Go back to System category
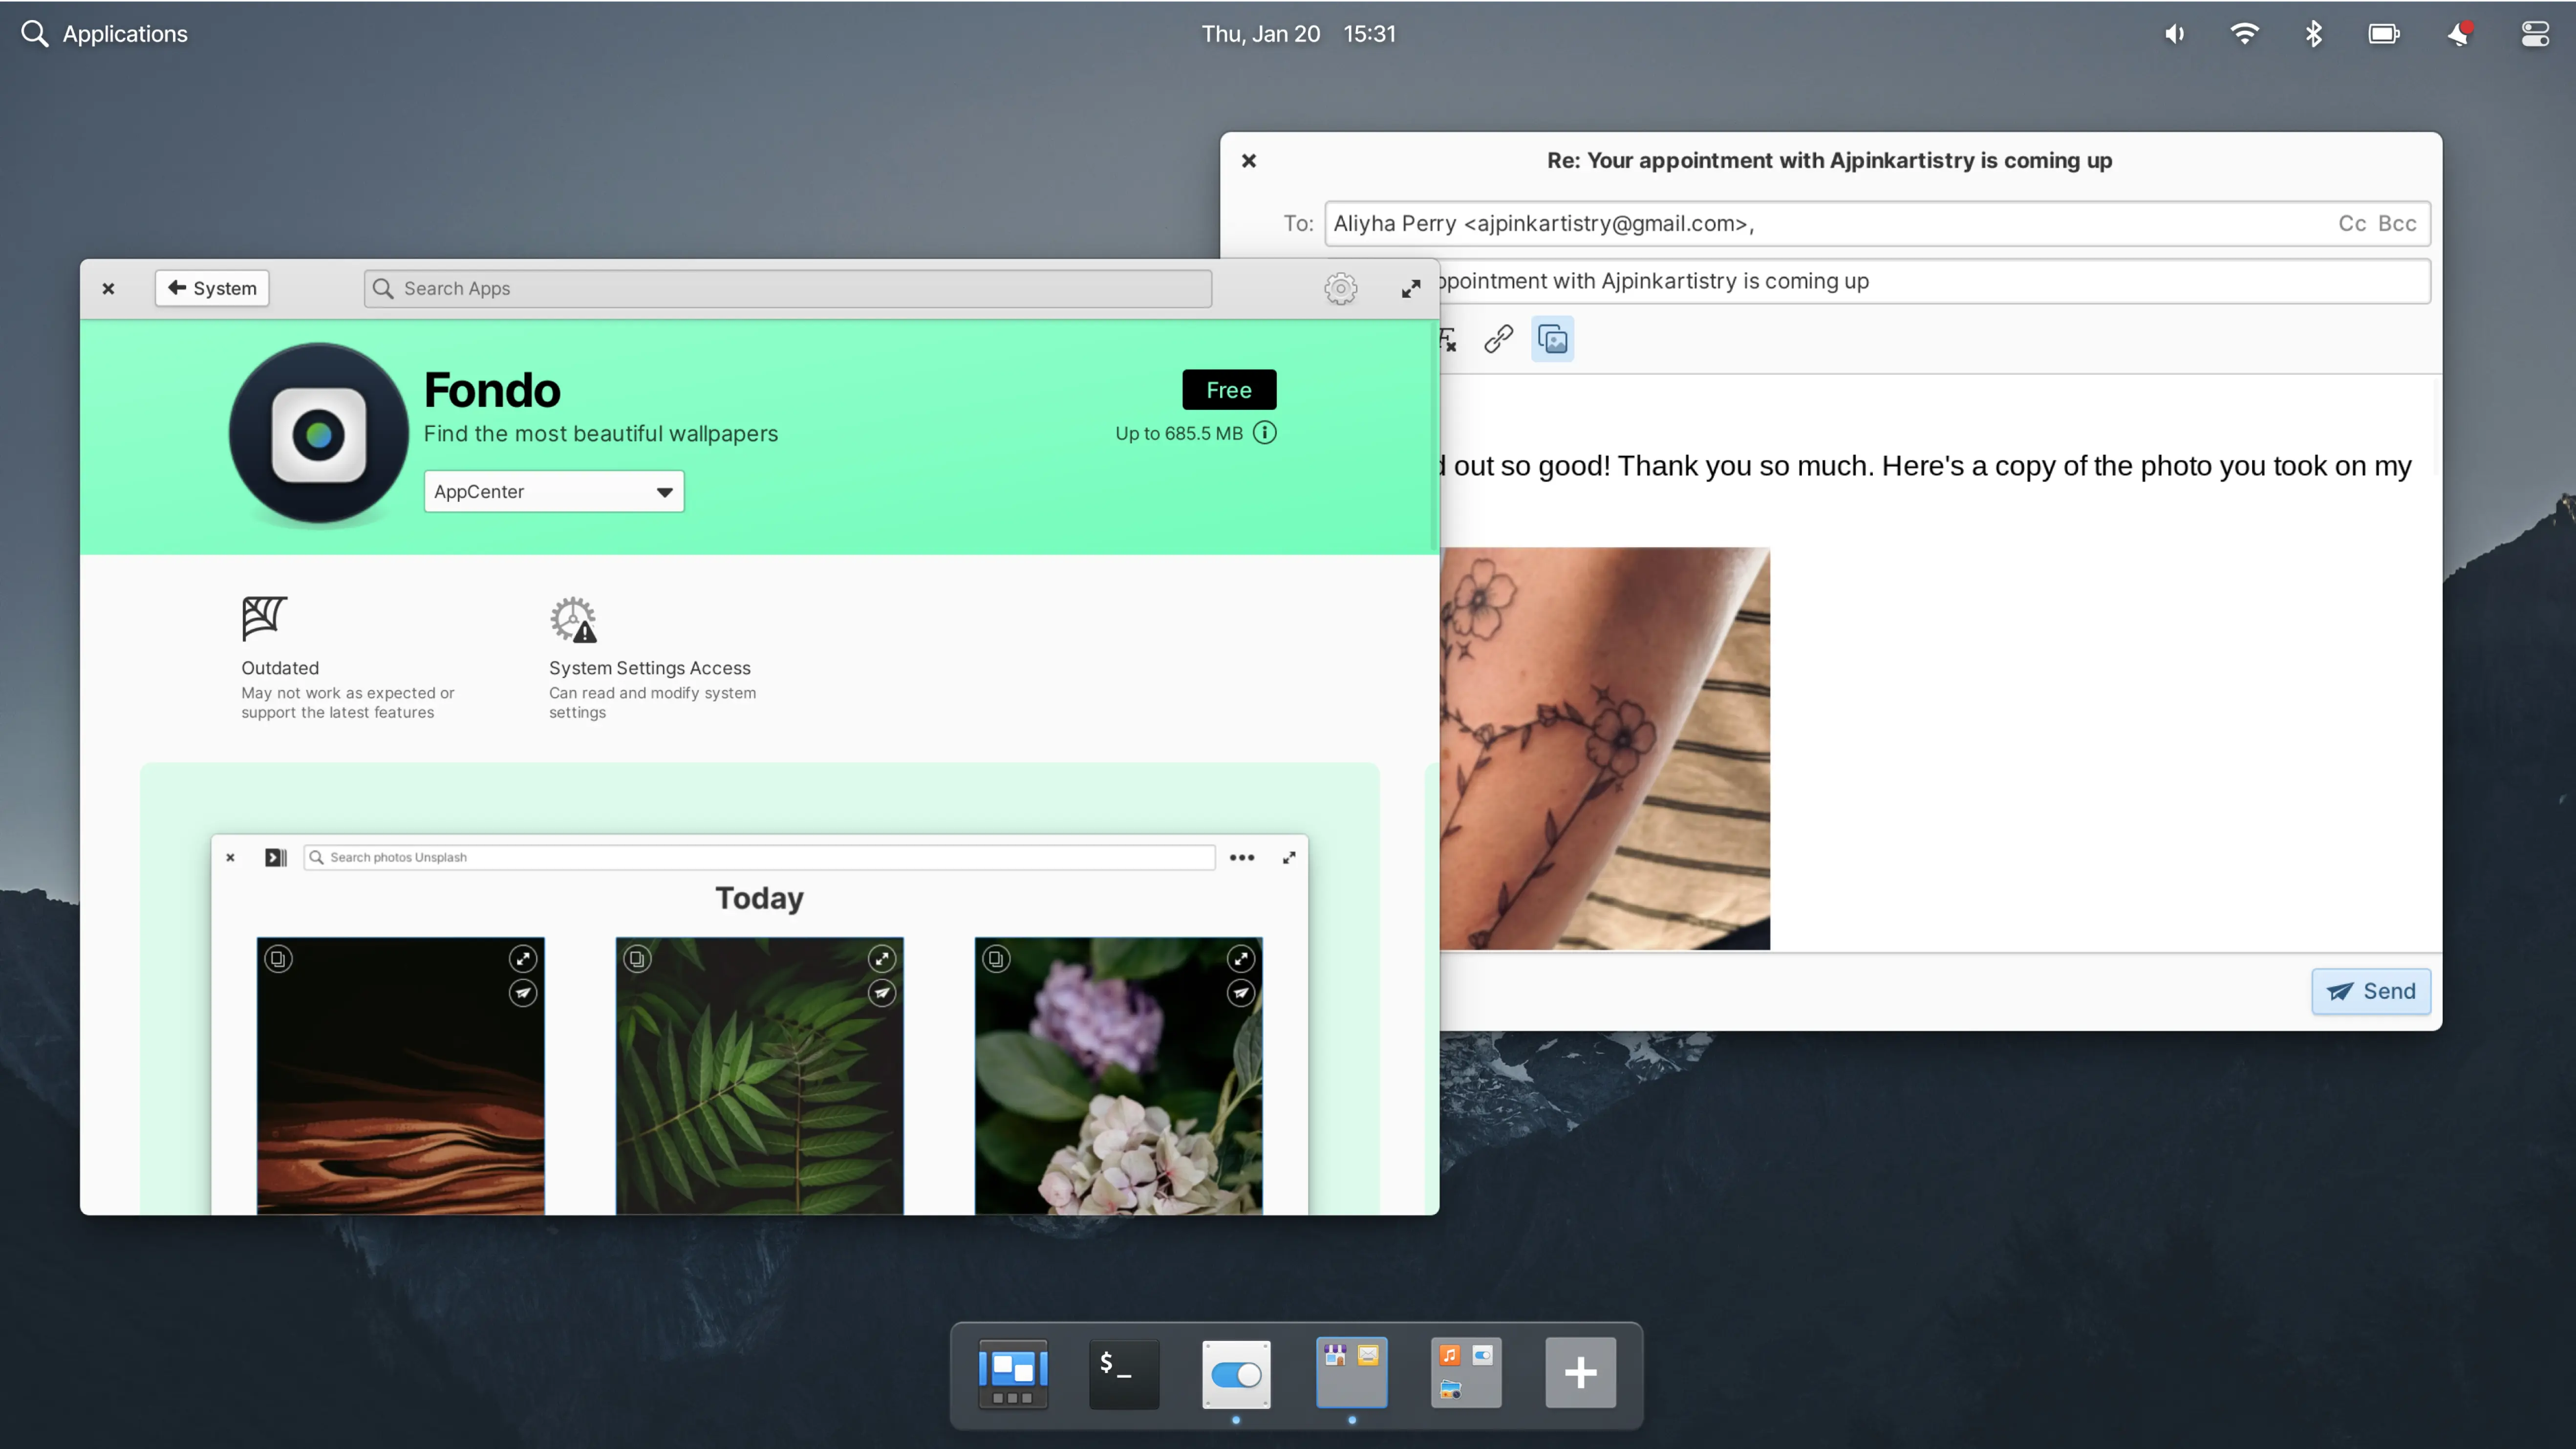The image size is (2576, 1449). (212, 289)
